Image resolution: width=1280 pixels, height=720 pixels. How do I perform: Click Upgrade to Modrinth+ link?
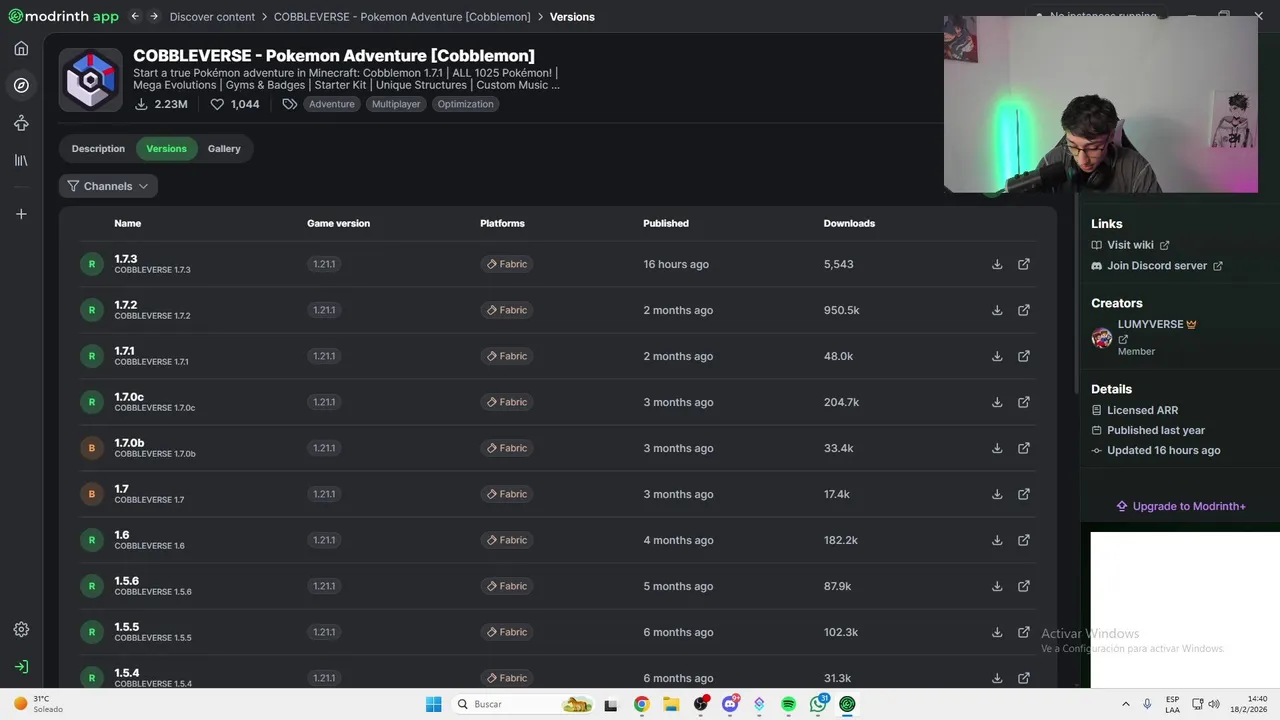coord(1181,506)
